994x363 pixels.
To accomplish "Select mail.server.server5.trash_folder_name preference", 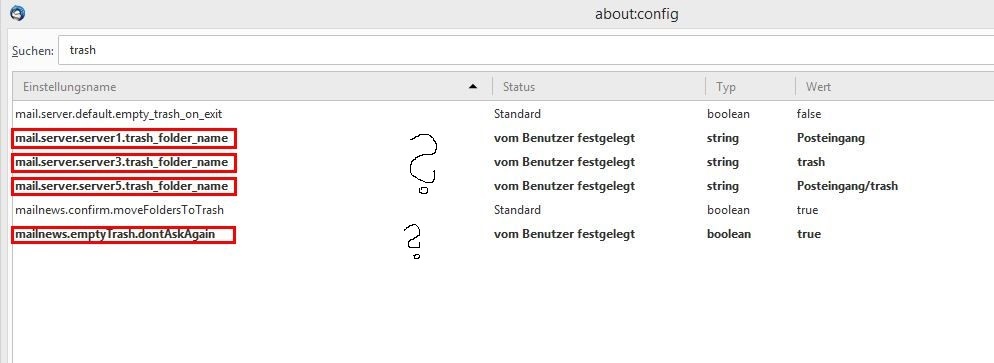I will coord(124,186).
